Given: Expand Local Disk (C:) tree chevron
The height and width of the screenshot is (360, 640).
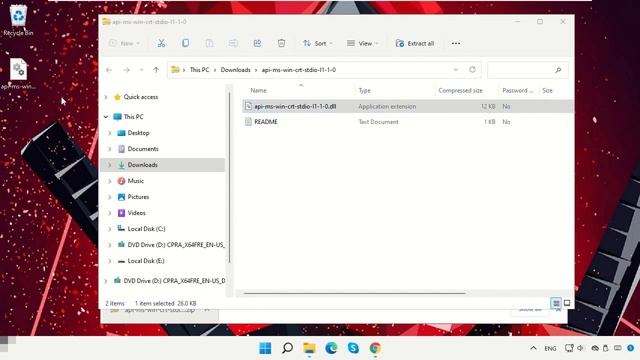Looking at the screenshot, I should (110, 229).
